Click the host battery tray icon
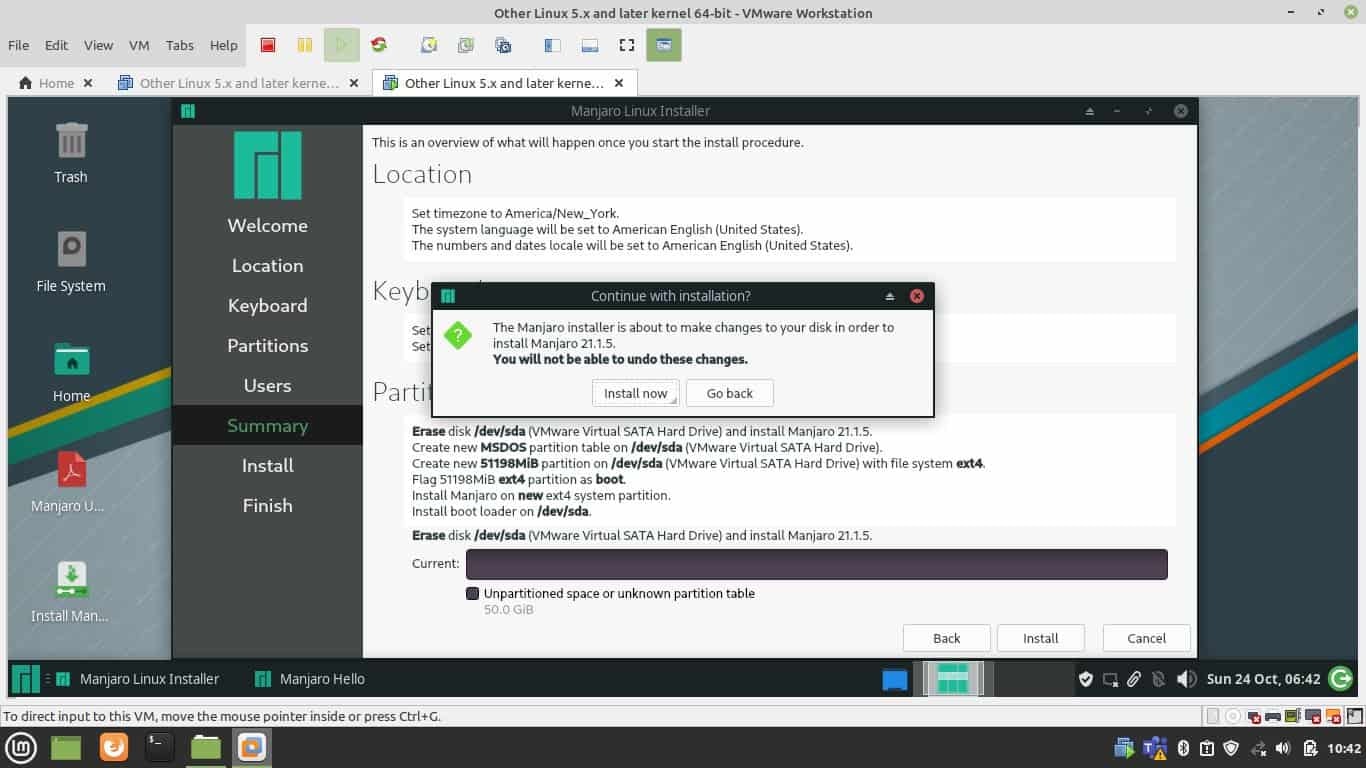This screenshot has width=1366, height=768. click(x=1310, y=748)
